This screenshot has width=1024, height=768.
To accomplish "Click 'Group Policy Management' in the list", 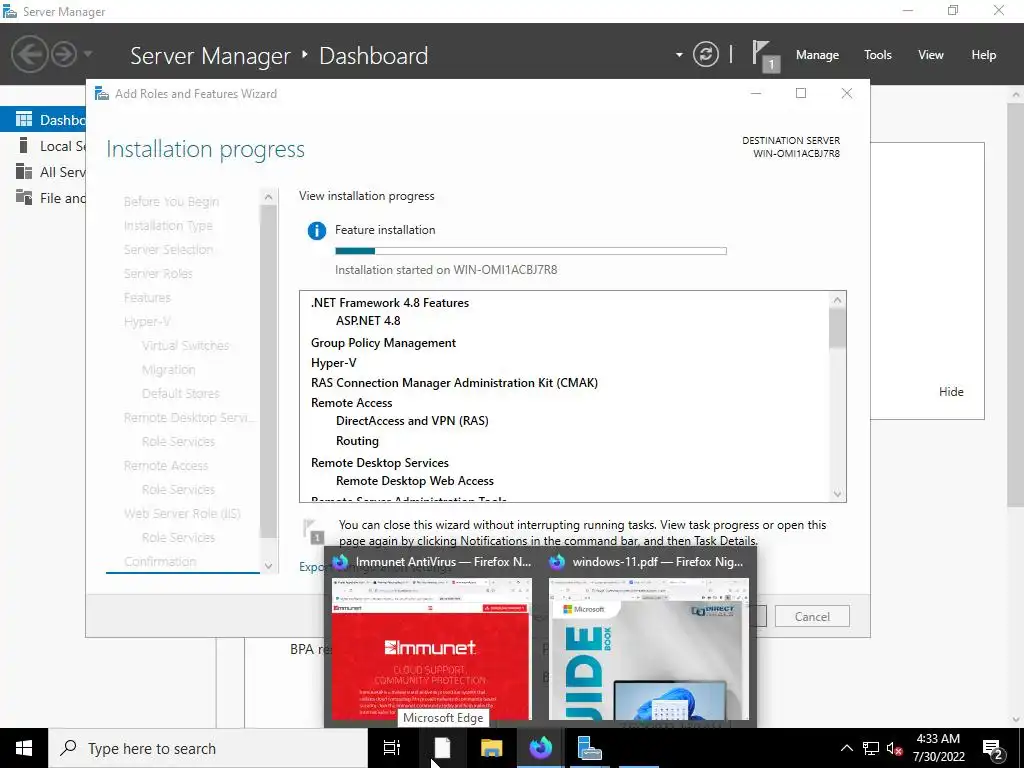I will (383, 343).
